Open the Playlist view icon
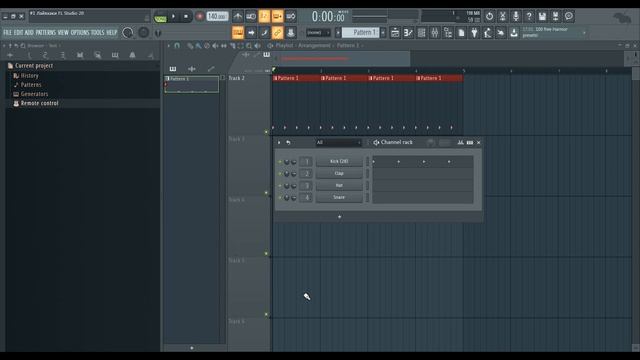The width and height of the screenshot is (640, 360). [395, 33]
